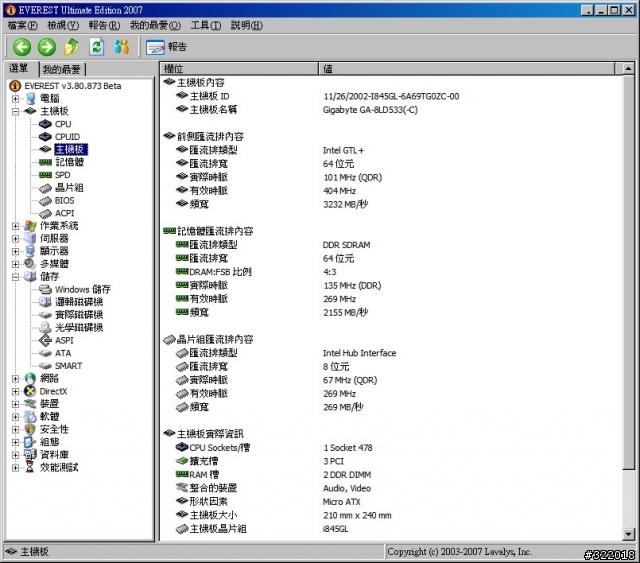
Task: Click the 軟體 software icon in tree
Action: pos(30,417)
